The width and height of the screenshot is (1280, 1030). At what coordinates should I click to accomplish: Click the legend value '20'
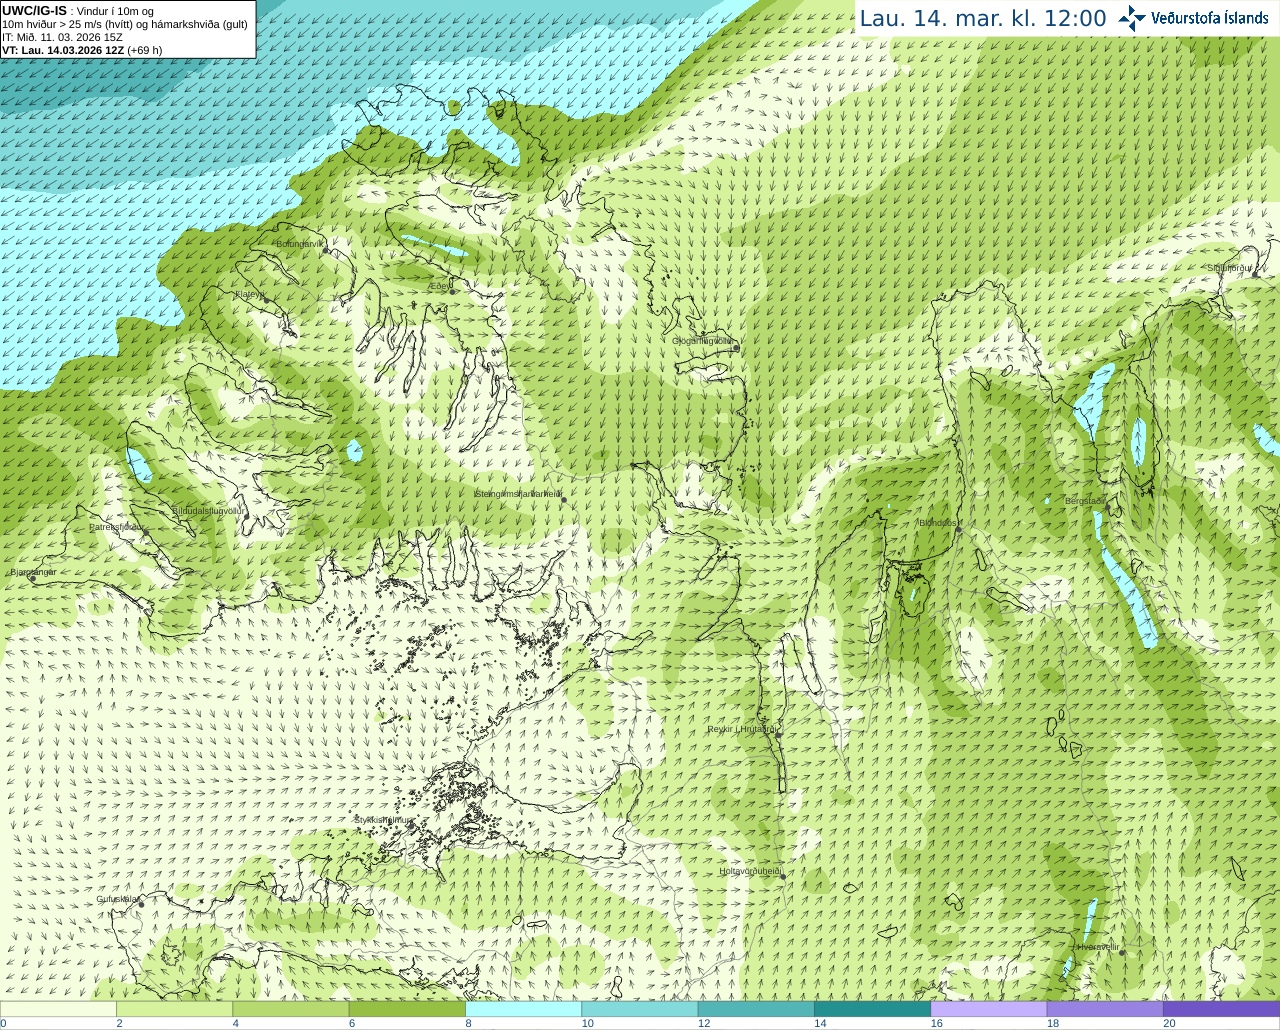[x=1169, y=1023]
